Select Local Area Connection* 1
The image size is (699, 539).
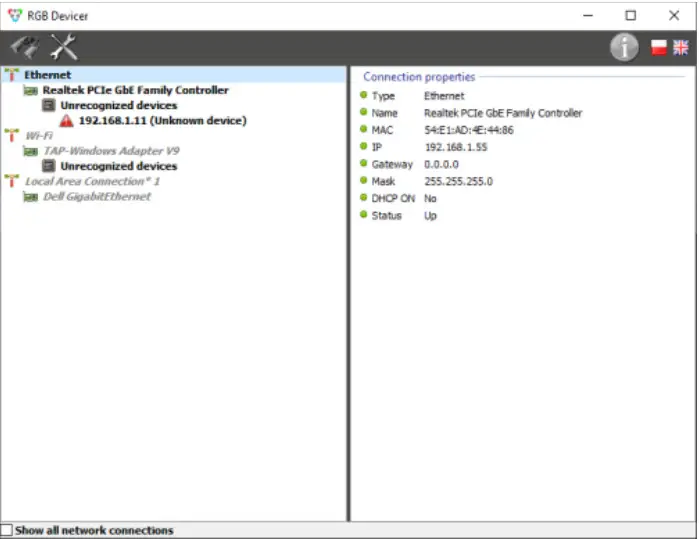[x=92, y=181]
